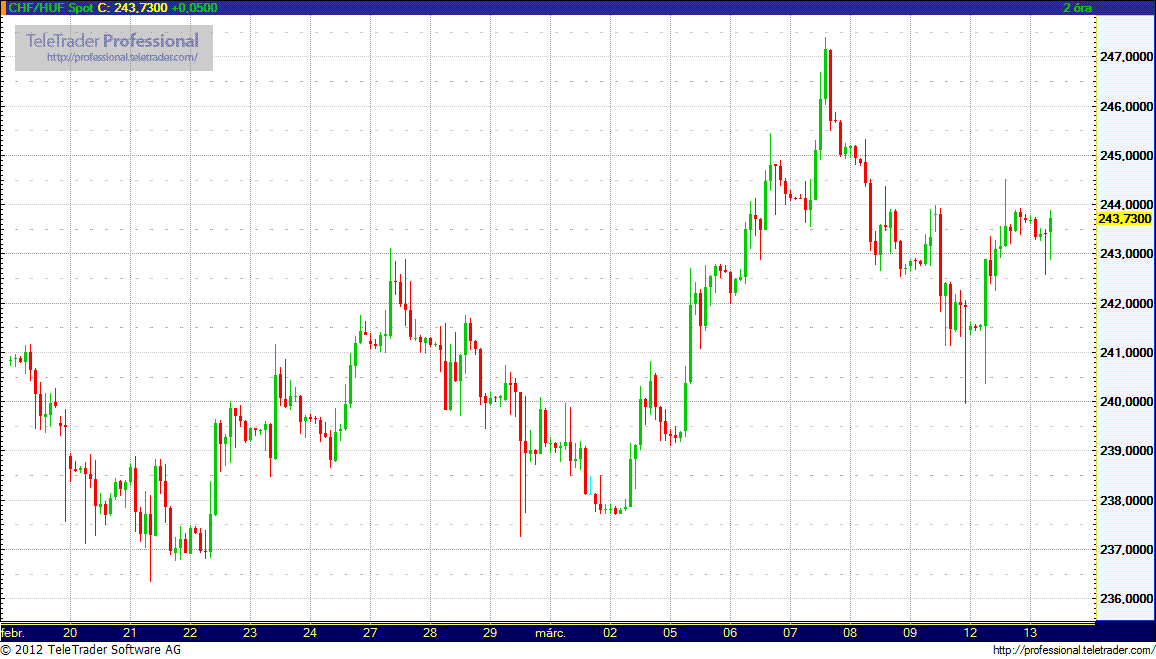Select date label 07 on time axis

tap(790, 633)
